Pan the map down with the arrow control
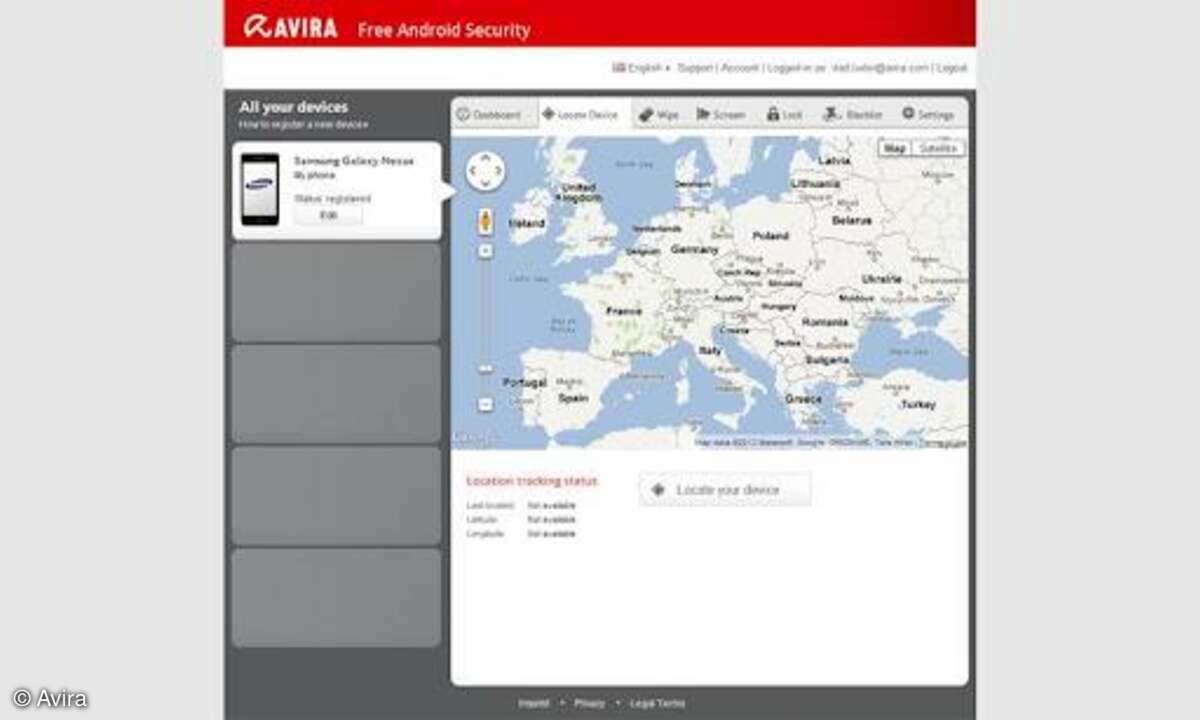The image size is (1200, 720). 485,184
